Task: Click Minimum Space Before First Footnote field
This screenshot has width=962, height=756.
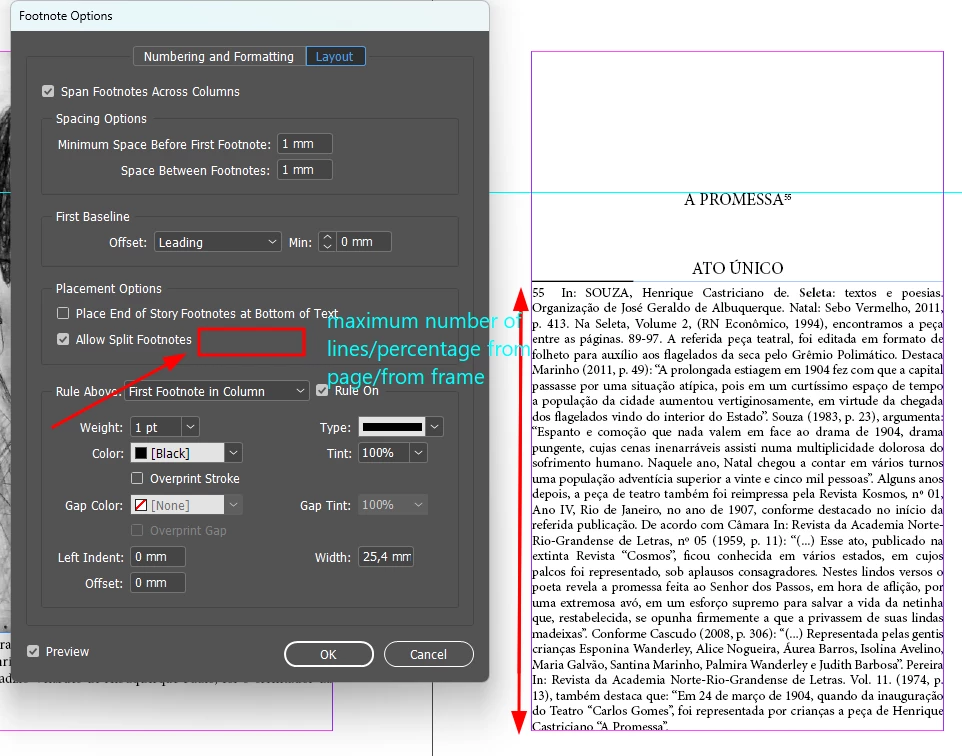Action: [305, 144]
